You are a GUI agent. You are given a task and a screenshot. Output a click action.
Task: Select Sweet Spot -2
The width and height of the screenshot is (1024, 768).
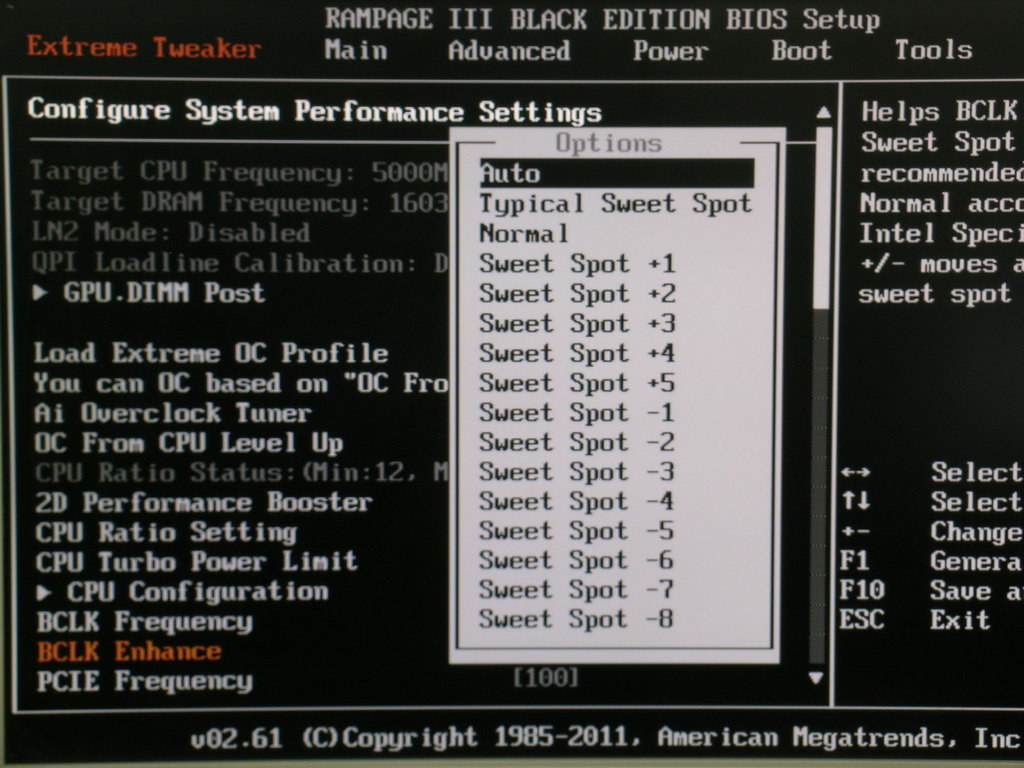tap(577, 442)
